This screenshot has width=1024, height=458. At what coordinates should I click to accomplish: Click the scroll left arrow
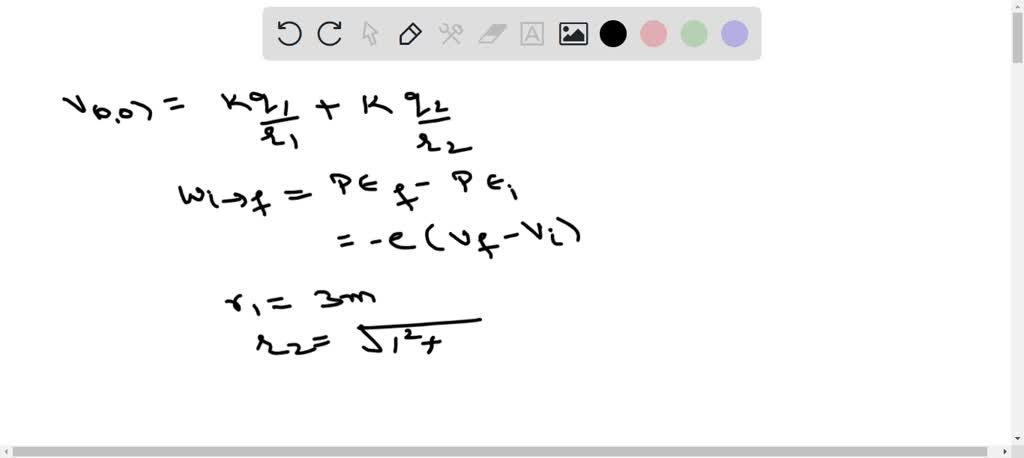5,451
